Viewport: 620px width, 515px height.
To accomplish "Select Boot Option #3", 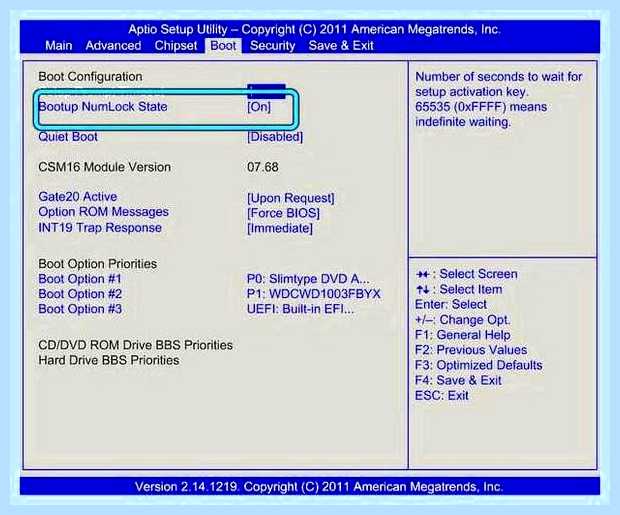I will tap(80, 309).
